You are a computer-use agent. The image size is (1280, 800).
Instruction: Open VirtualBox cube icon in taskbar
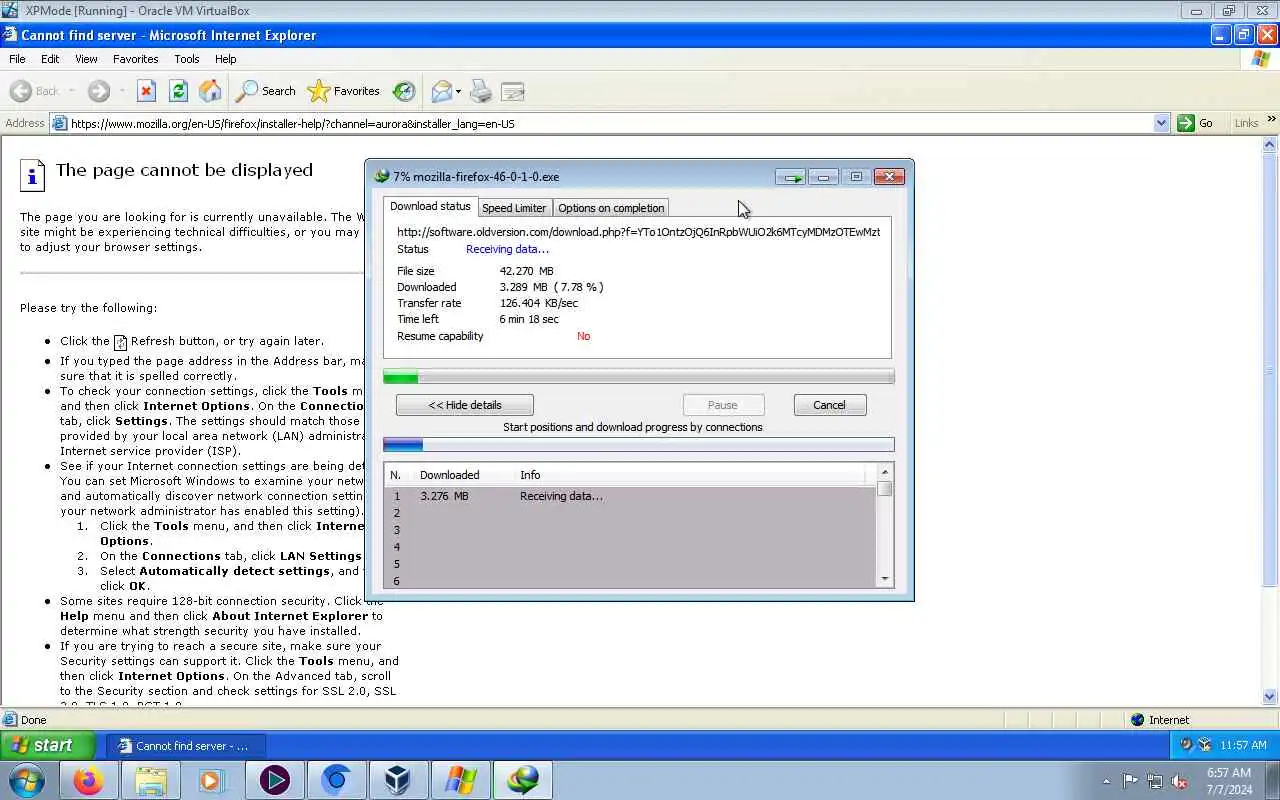[398, 780]
